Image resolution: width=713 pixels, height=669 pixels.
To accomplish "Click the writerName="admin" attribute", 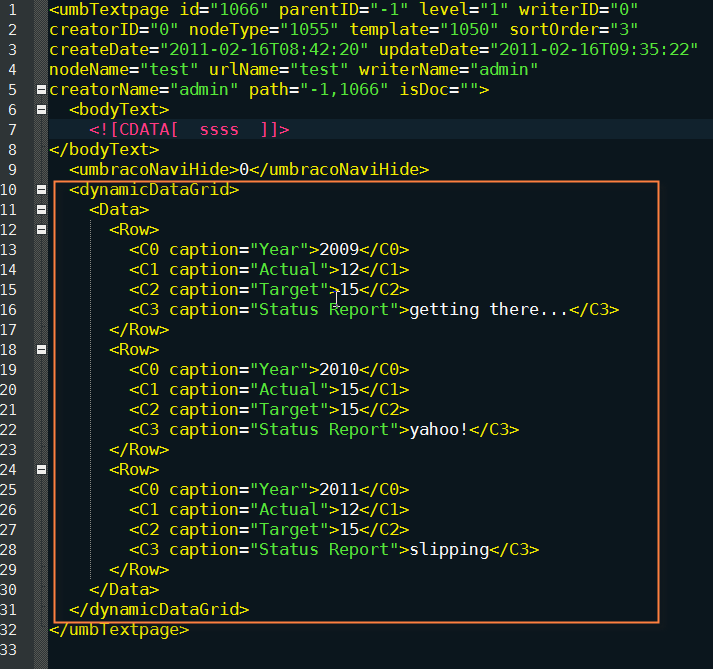I will coord(448,70).
